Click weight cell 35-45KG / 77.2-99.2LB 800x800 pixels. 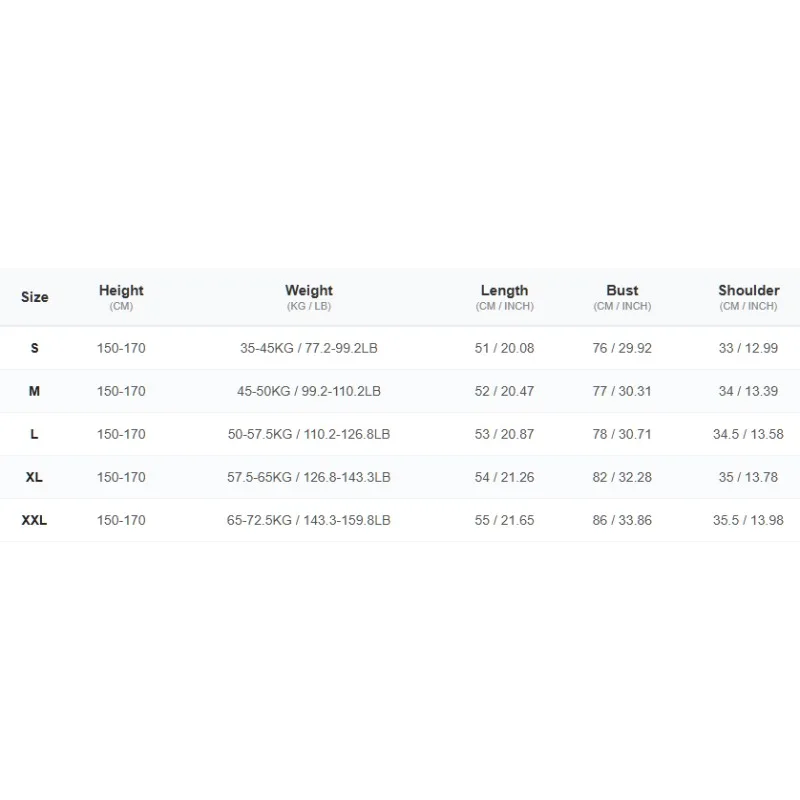(309, 348)
